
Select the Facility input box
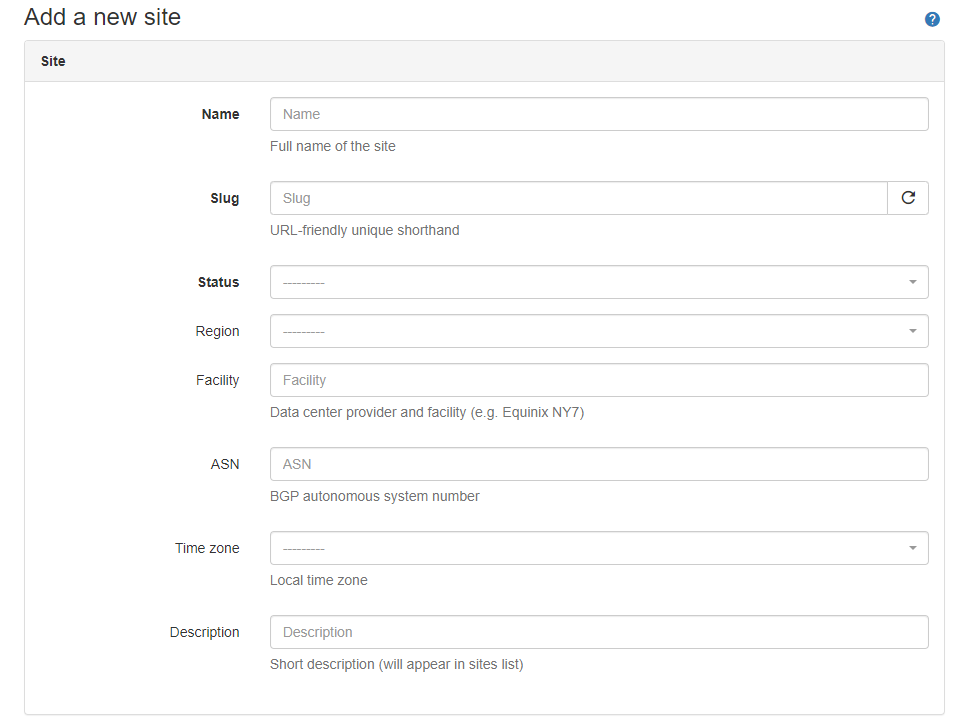point(598,380)
